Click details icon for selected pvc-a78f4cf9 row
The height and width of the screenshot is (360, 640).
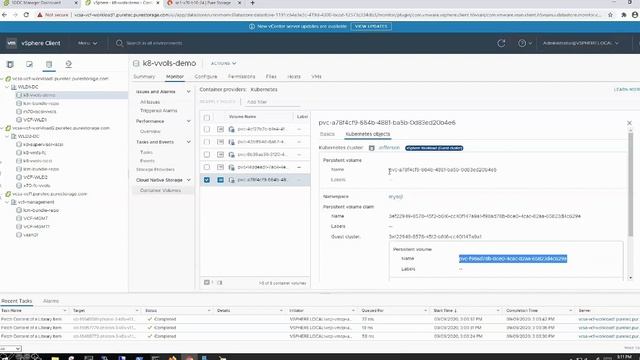(x=220, y=180)
